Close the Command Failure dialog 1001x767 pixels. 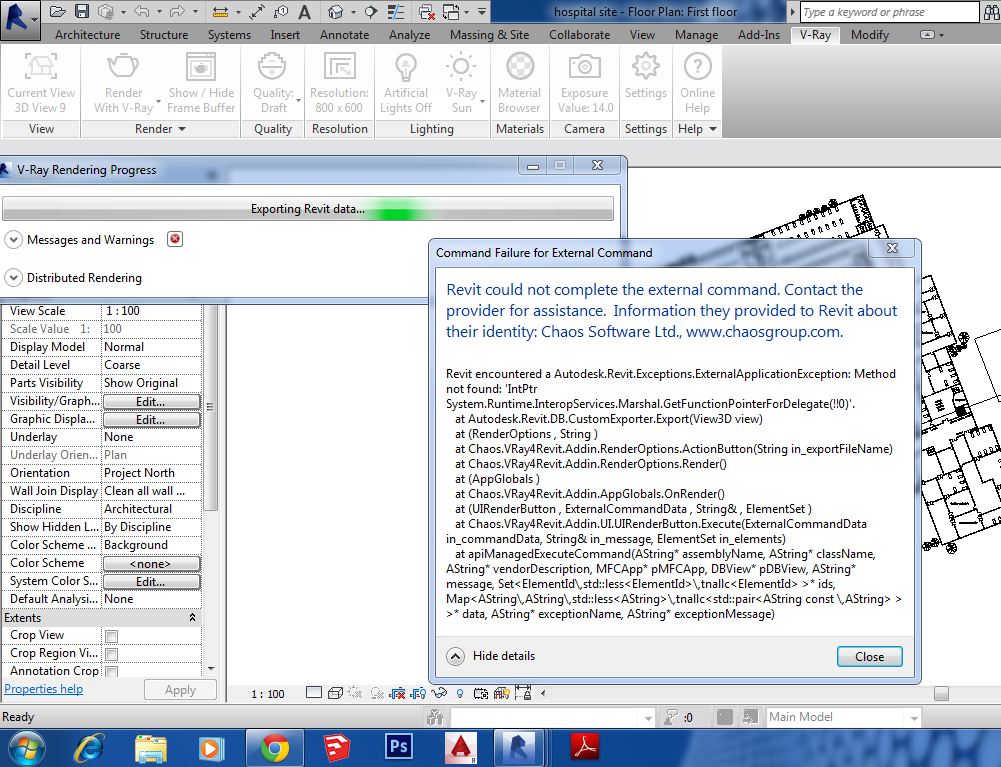pos(869,657)
